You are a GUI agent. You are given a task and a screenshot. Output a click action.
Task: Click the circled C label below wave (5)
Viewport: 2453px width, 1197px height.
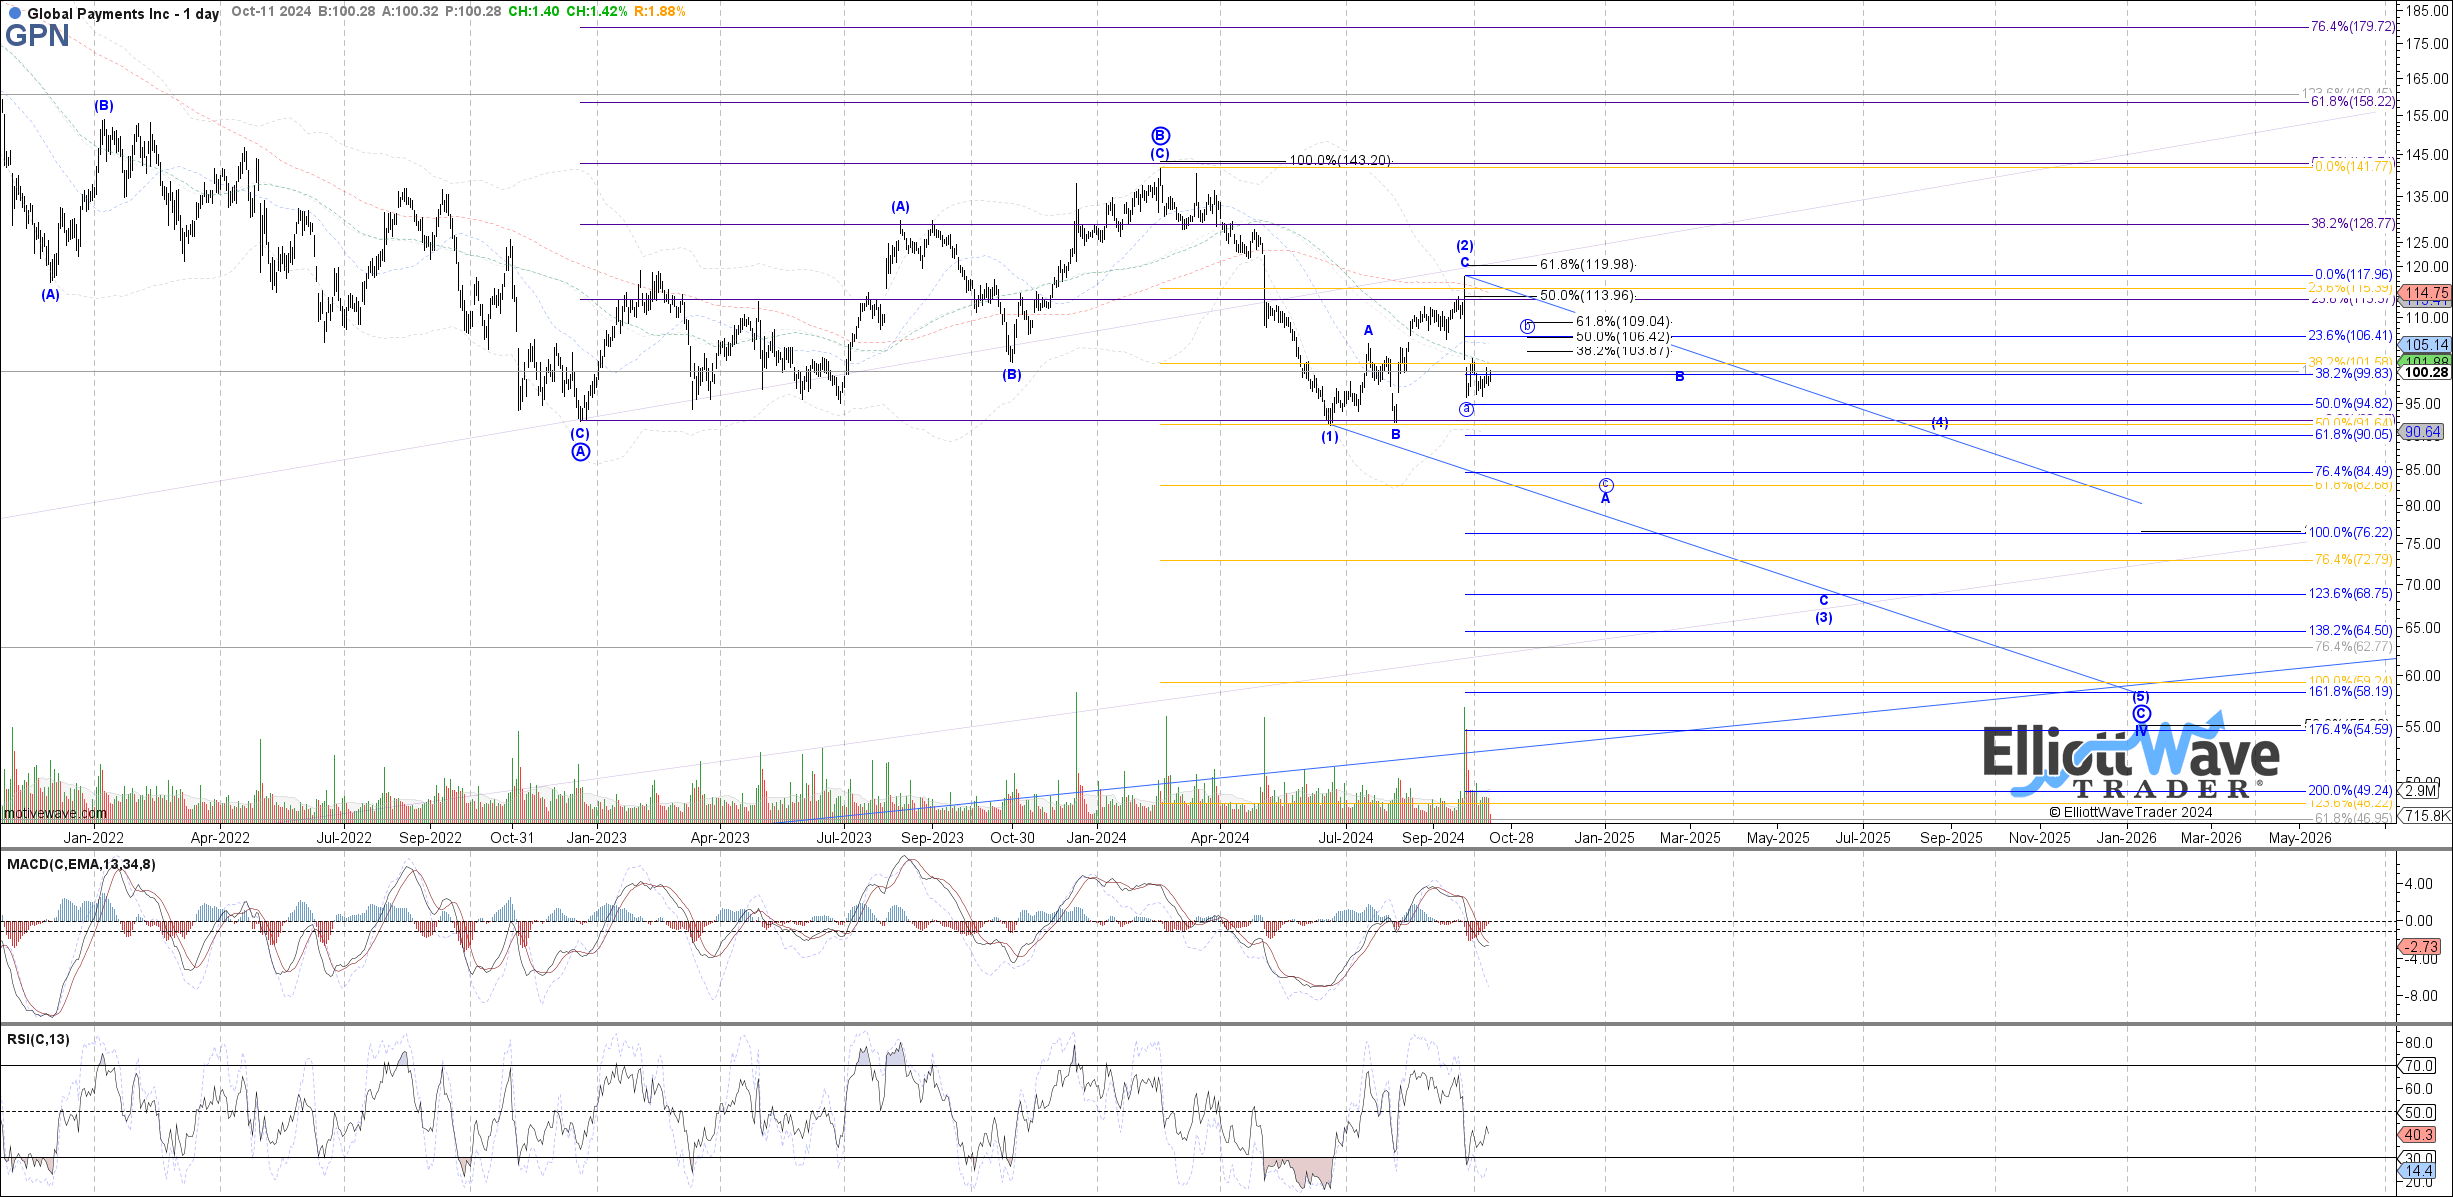(2141, 713)
